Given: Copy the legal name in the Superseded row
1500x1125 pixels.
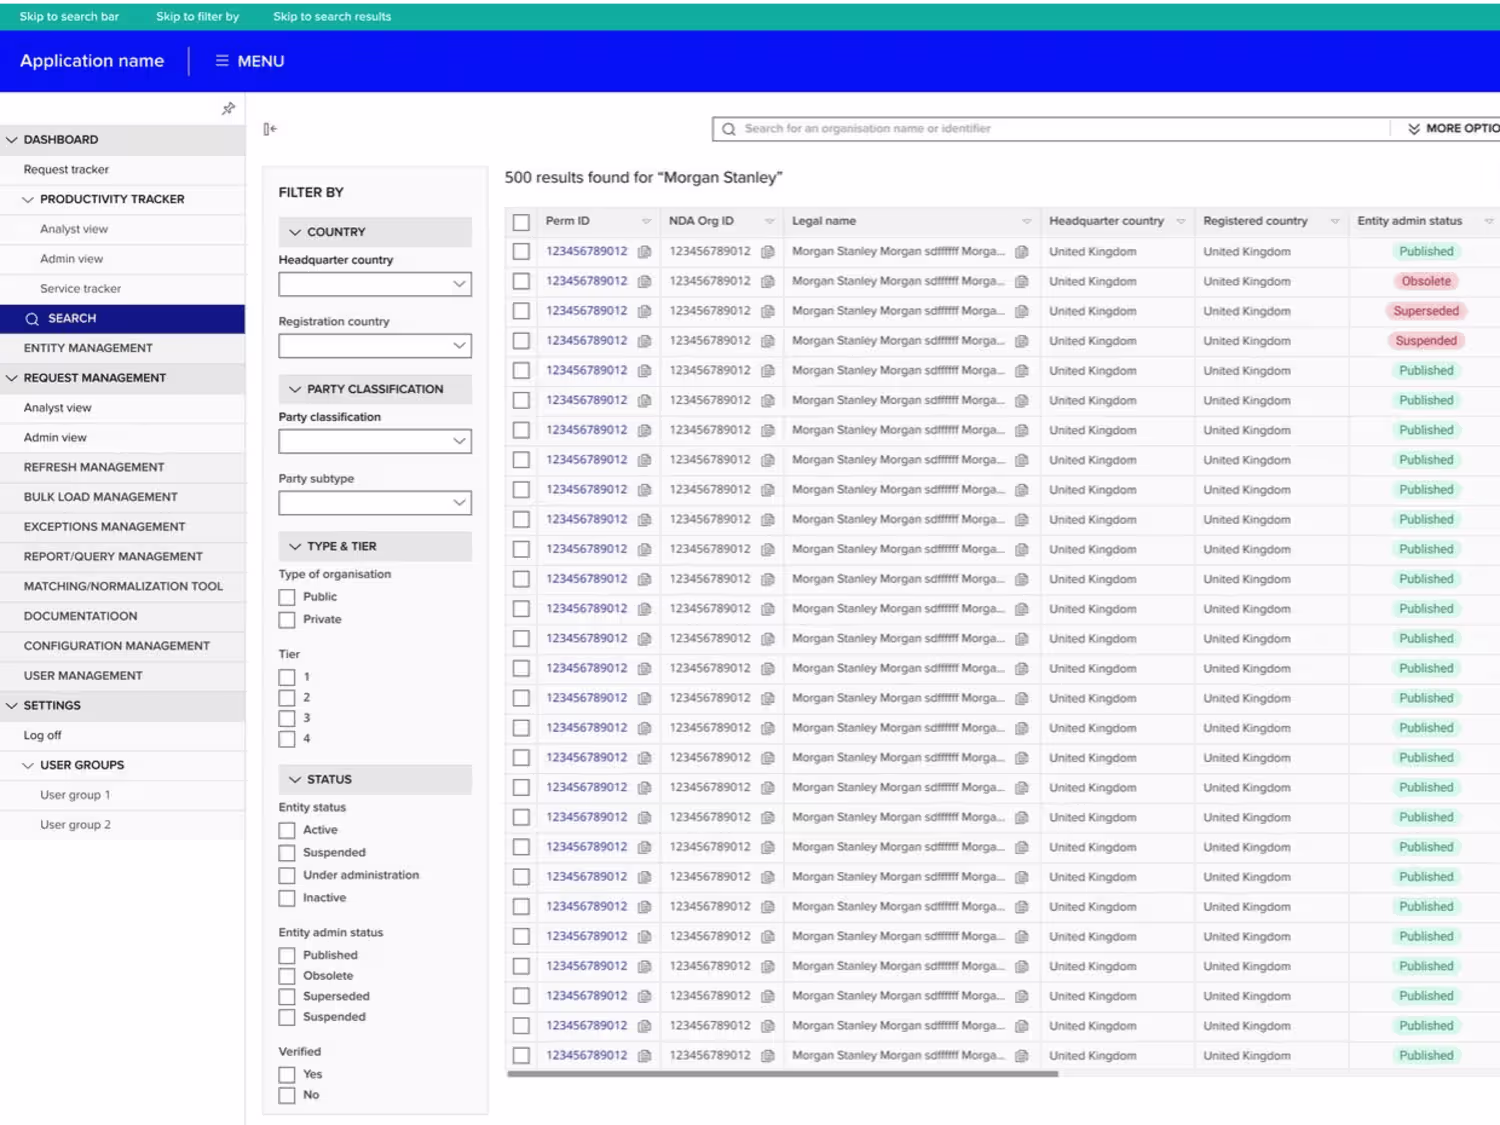Looking at the screenshot, I should (1022, 311).
